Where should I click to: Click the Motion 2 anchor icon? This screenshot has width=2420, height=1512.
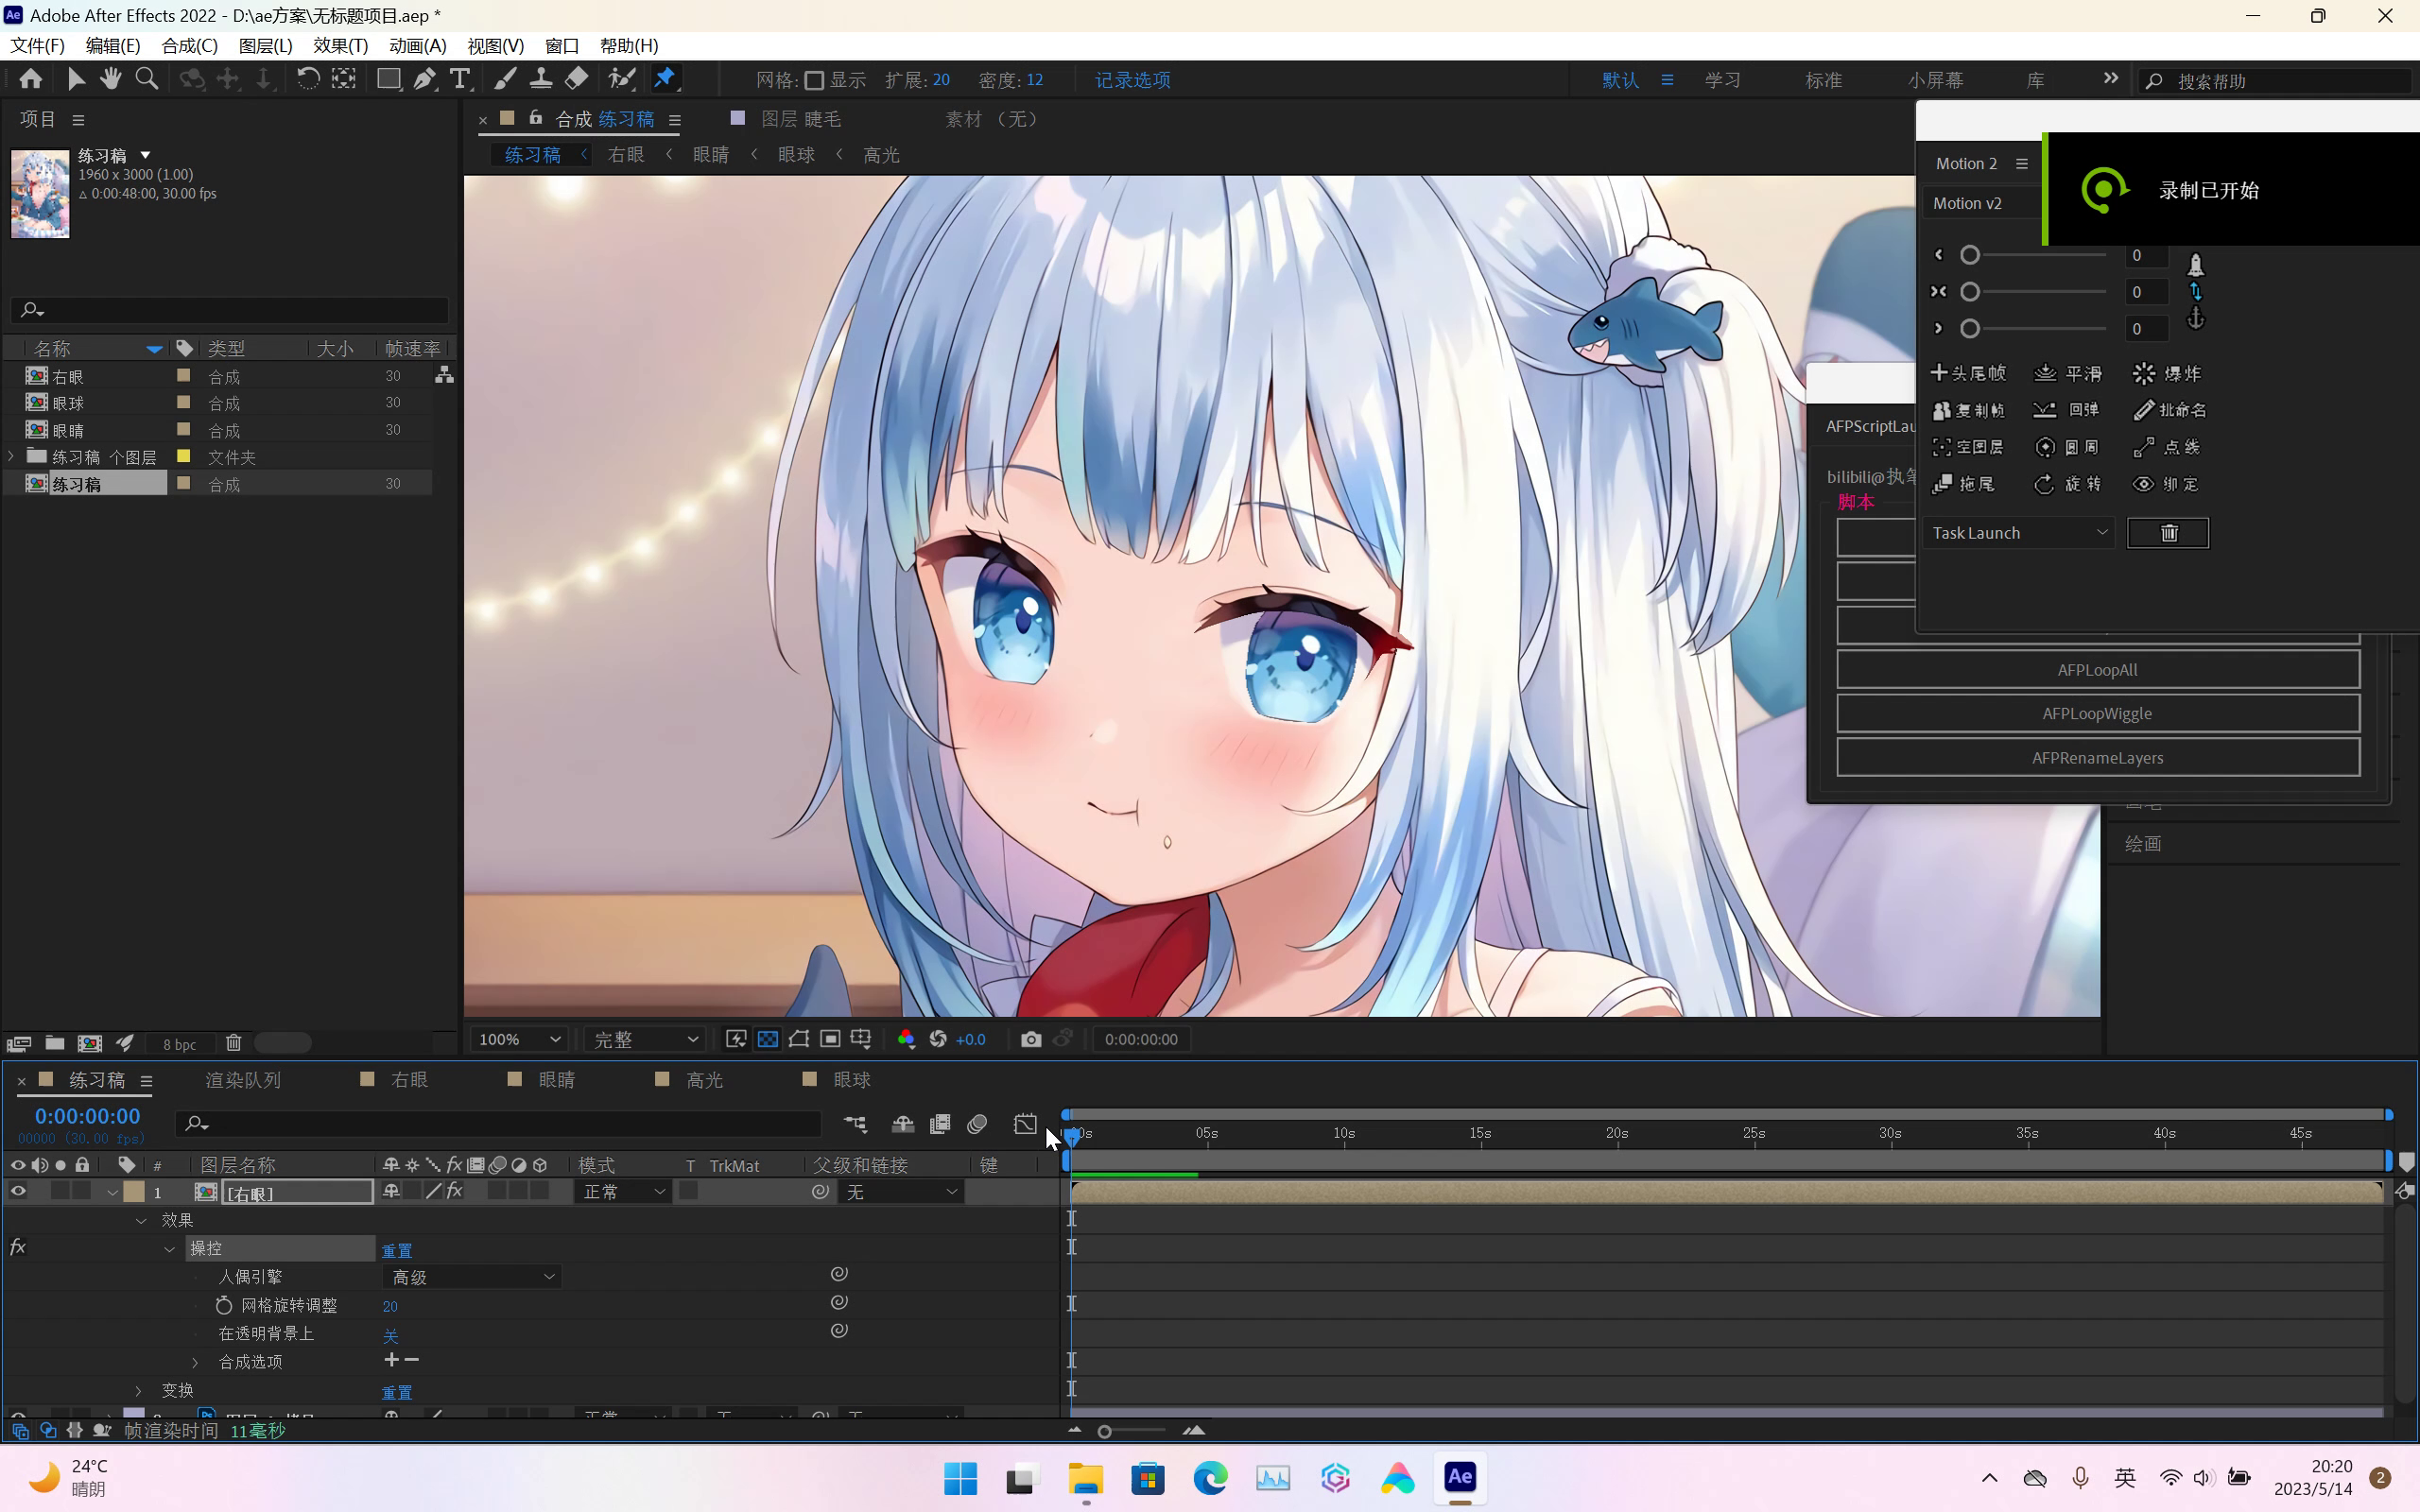(x=2195, y=318)
